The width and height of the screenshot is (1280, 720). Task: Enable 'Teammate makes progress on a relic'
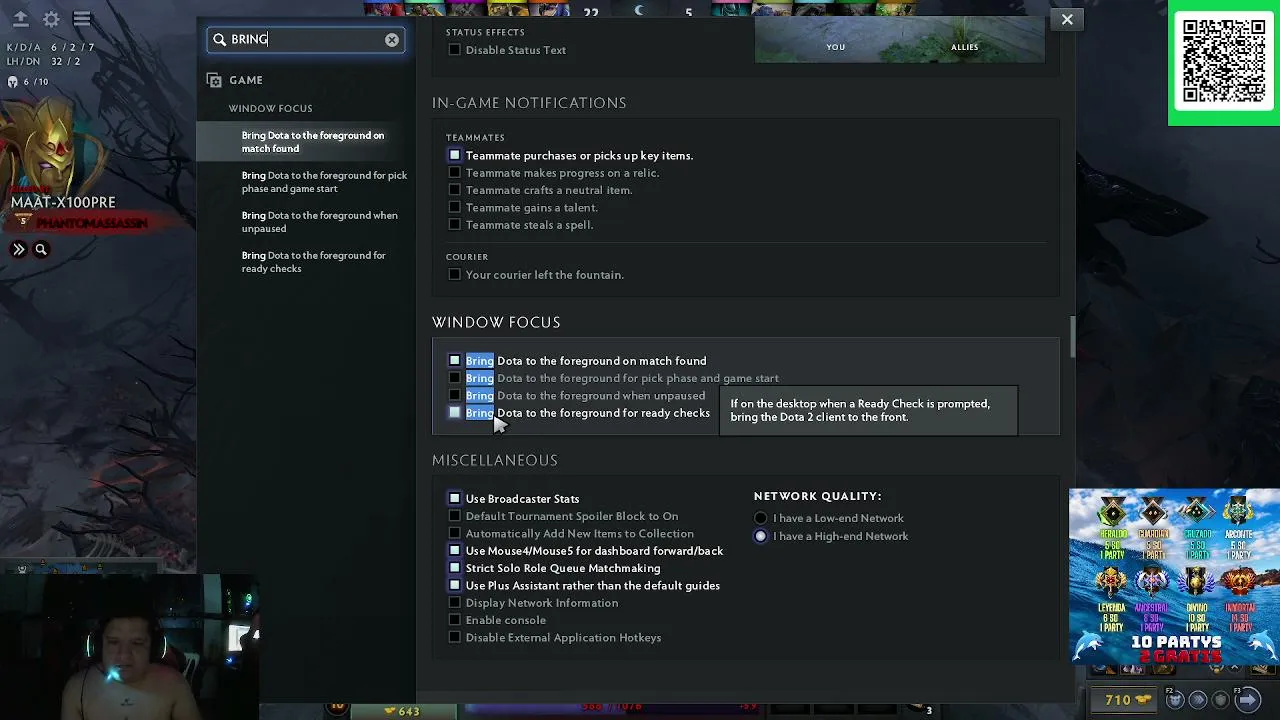pos(455,173)
